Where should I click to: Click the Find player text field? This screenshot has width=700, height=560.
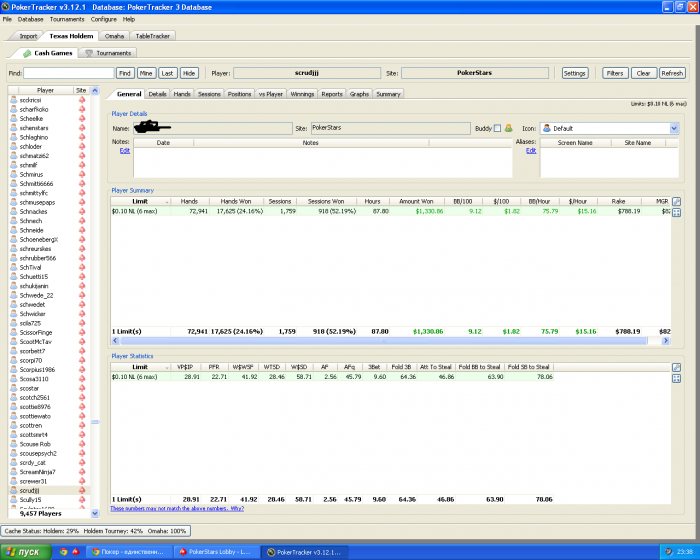point(68,73)
